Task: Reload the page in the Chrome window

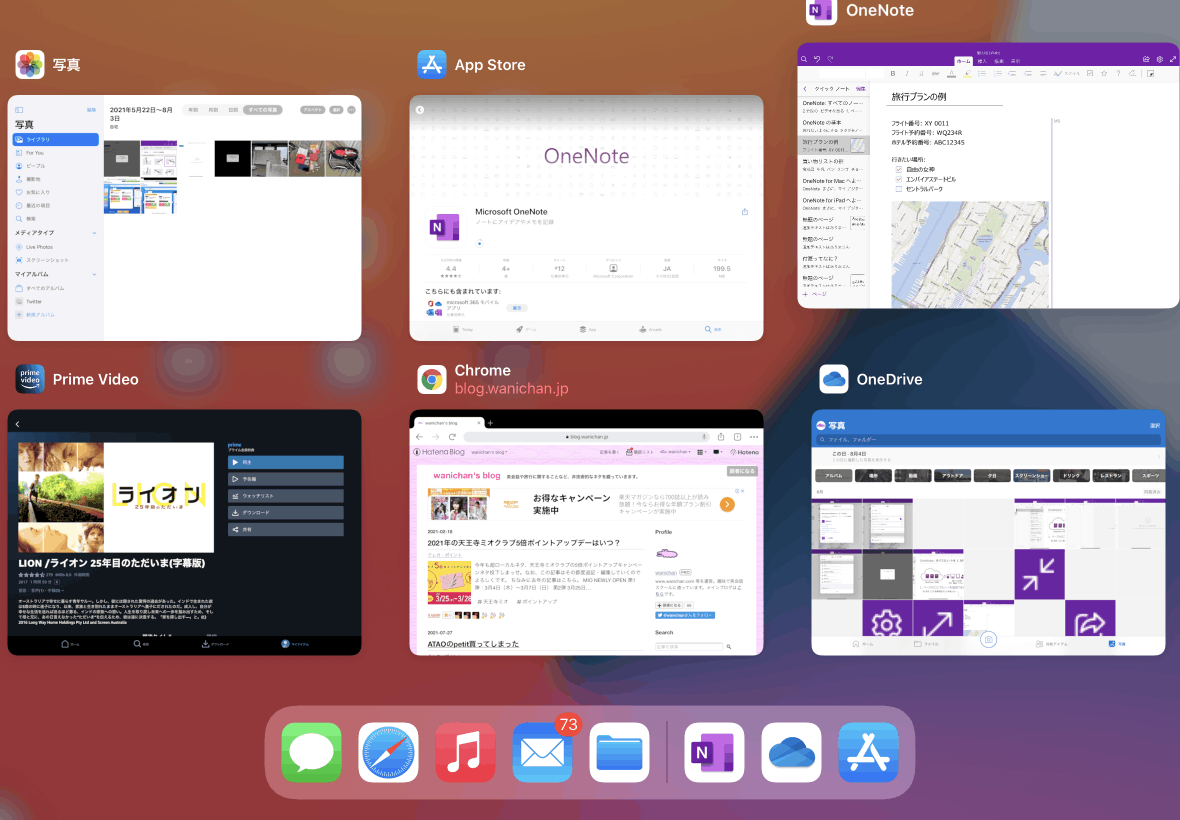Action: click(x=452, y=437)
